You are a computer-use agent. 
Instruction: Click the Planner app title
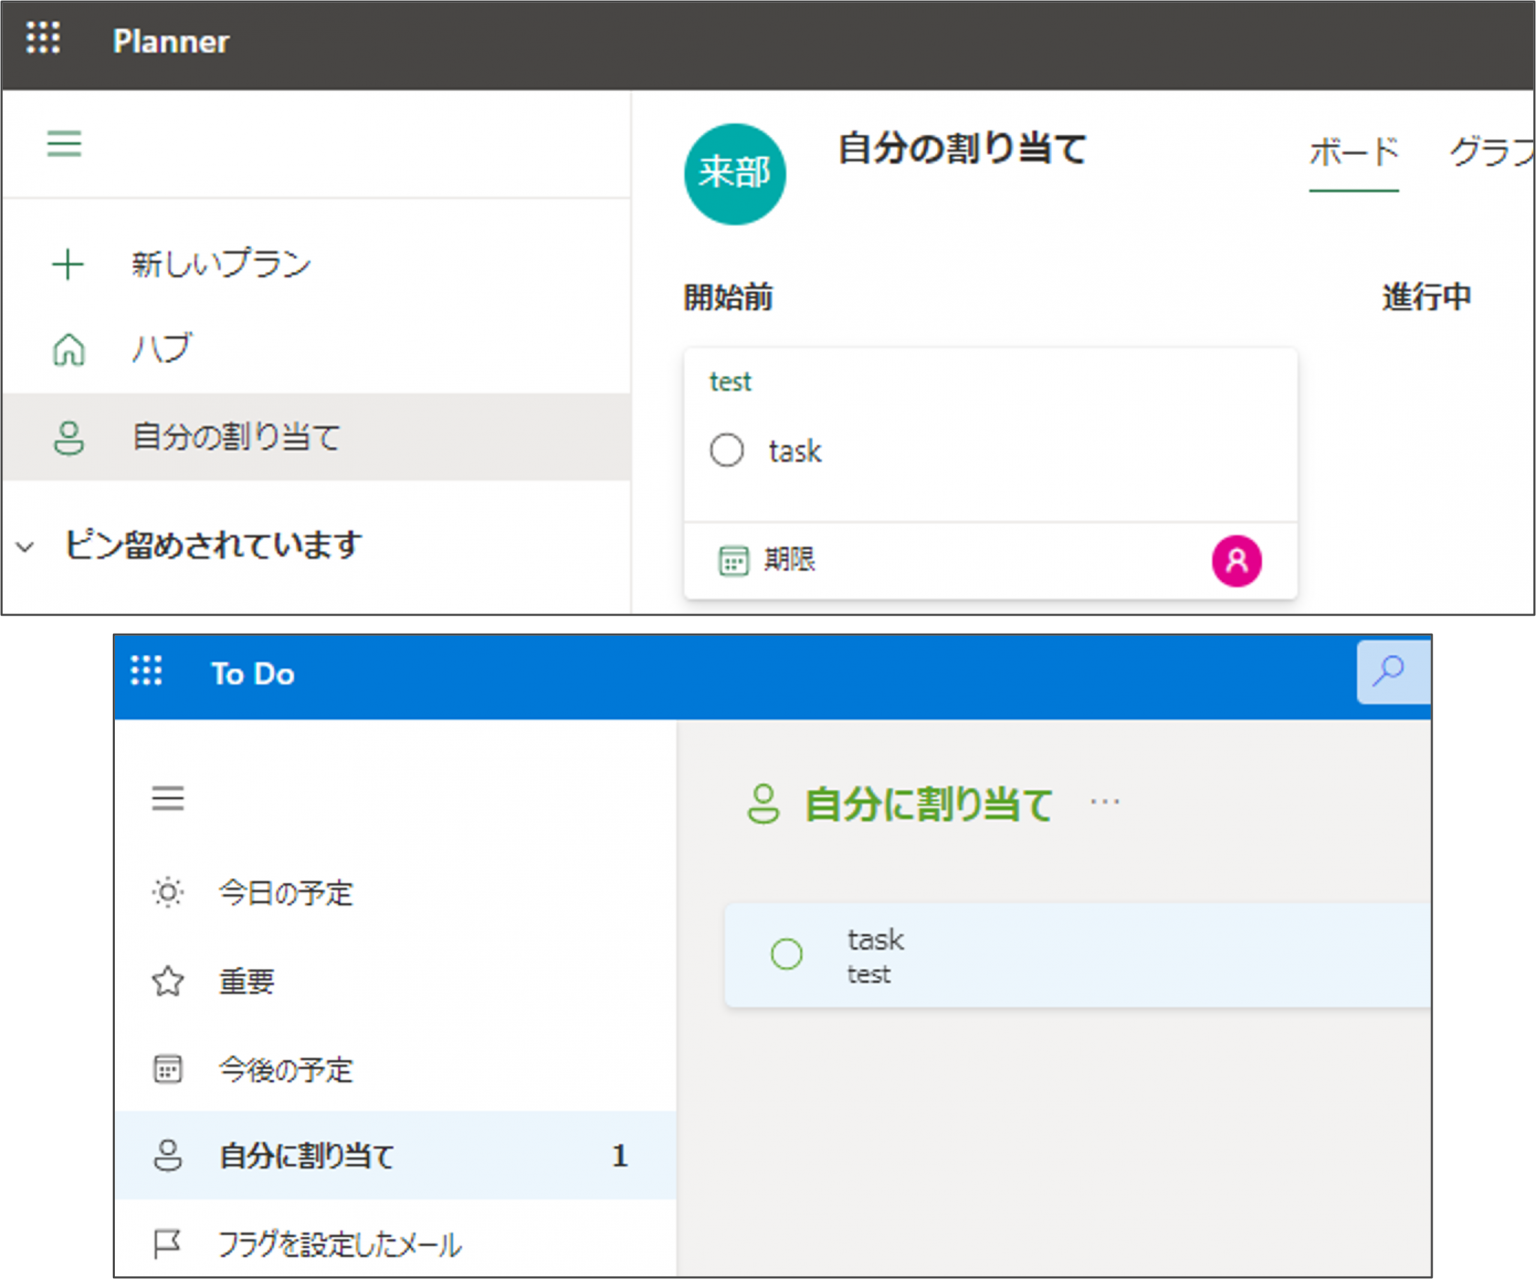click(171, 41)
